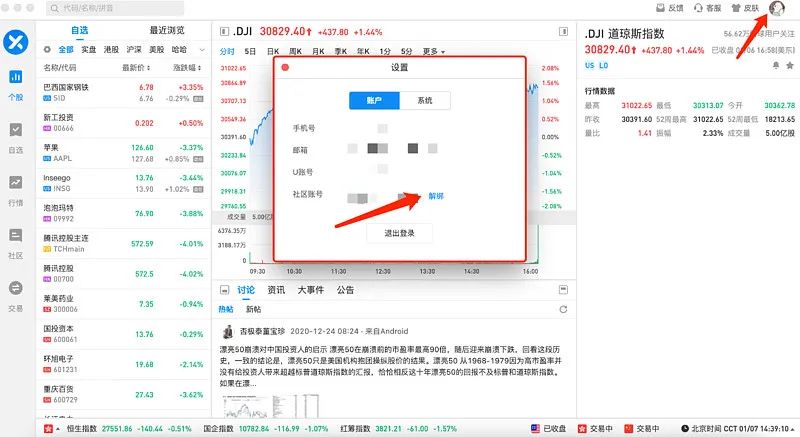The image size is (800, 437).
Task: Switch chart to 1分 interval
Action: point(385,52)
